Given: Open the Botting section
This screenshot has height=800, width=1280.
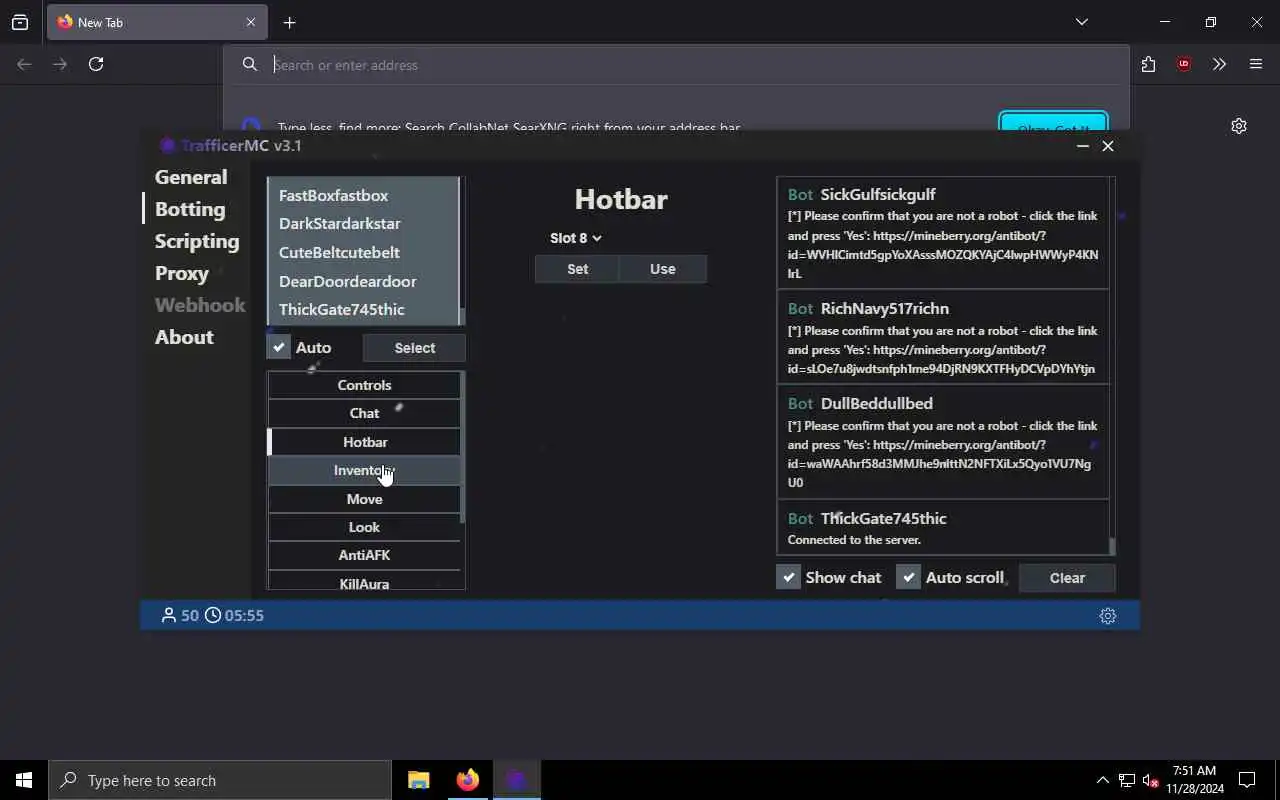Looking at the screenshot, I should tap(190, 209).
